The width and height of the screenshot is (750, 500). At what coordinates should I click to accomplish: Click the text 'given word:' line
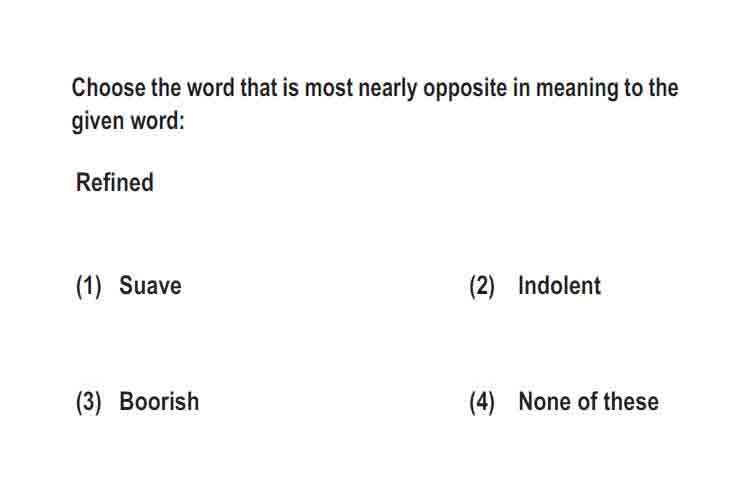tap(128, 121)
